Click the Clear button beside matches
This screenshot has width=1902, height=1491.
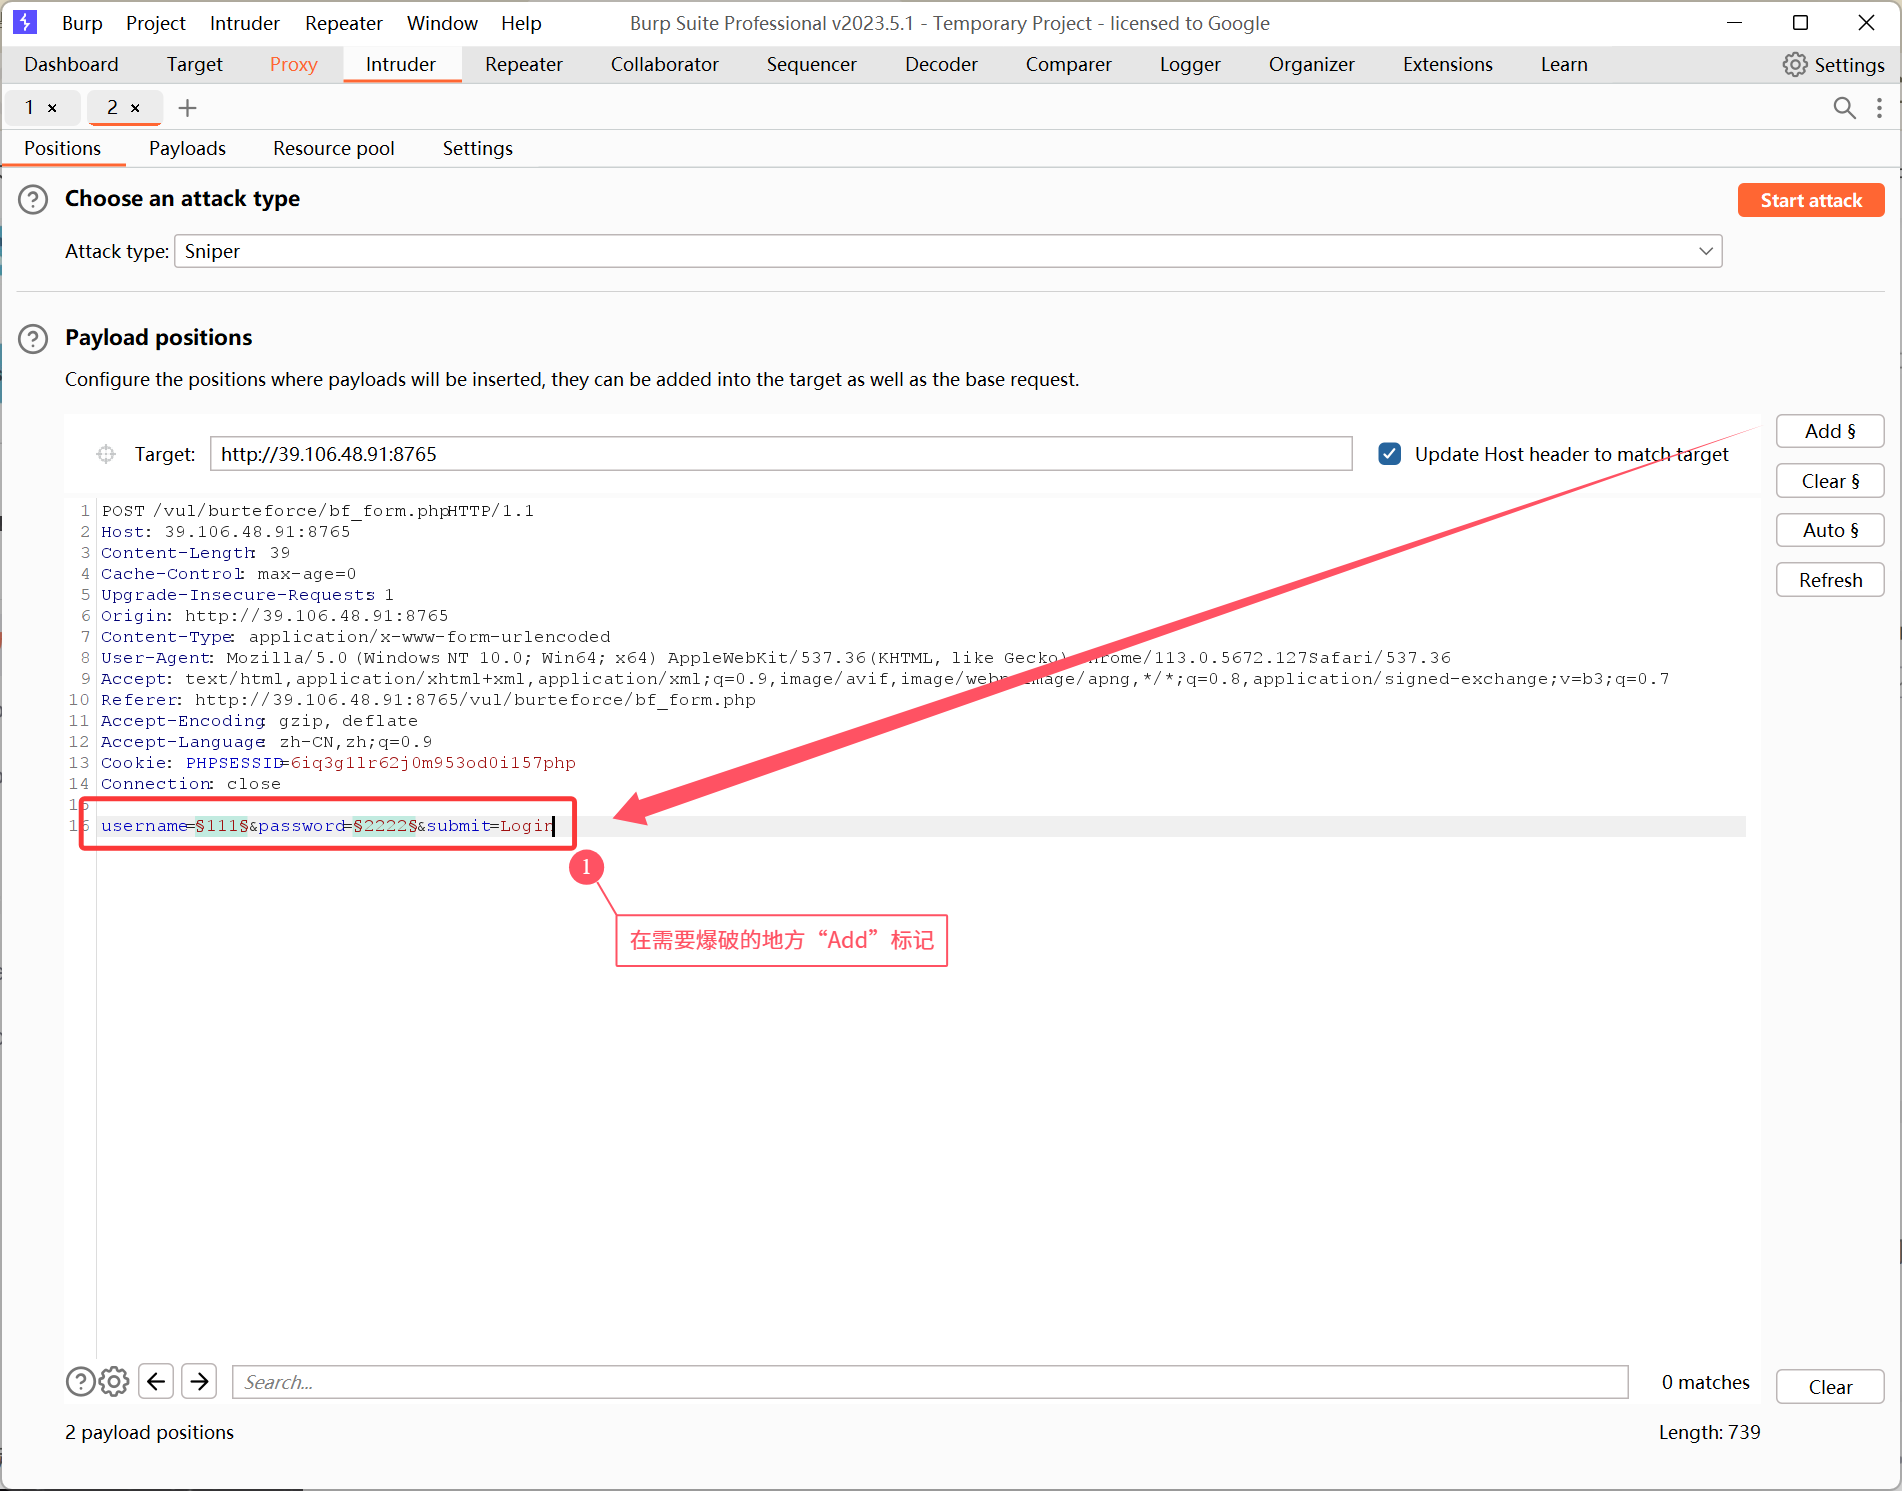click(1830, 1387)
